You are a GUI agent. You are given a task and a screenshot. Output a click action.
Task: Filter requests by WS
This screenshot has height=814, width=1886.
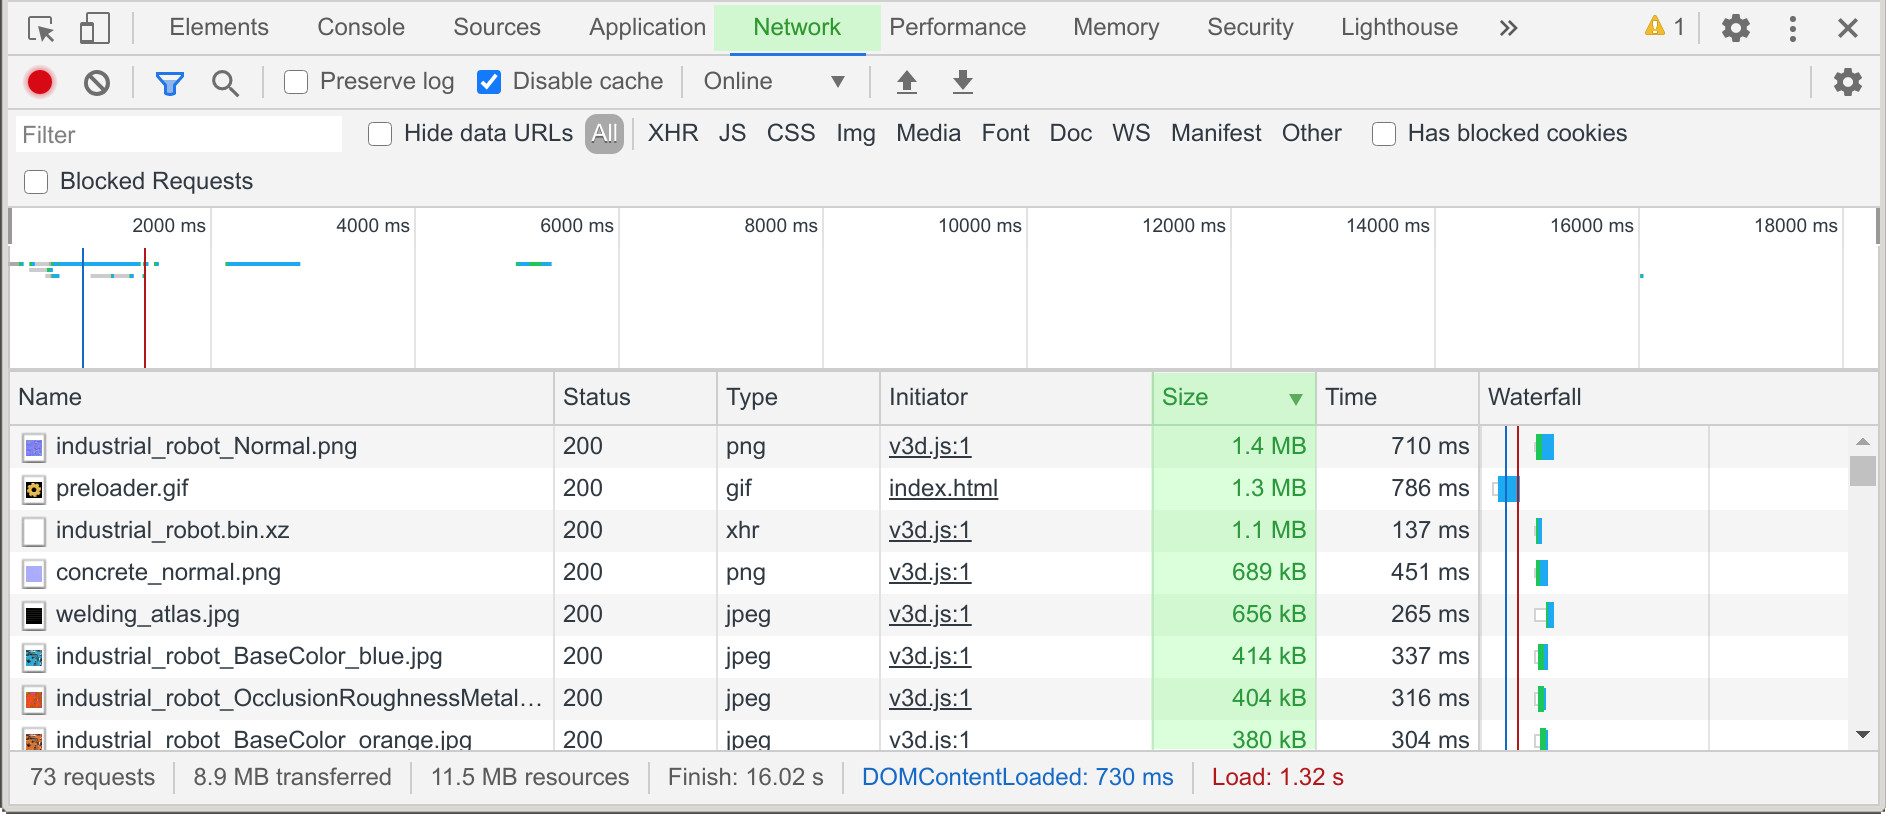(x=1131, y=134)
